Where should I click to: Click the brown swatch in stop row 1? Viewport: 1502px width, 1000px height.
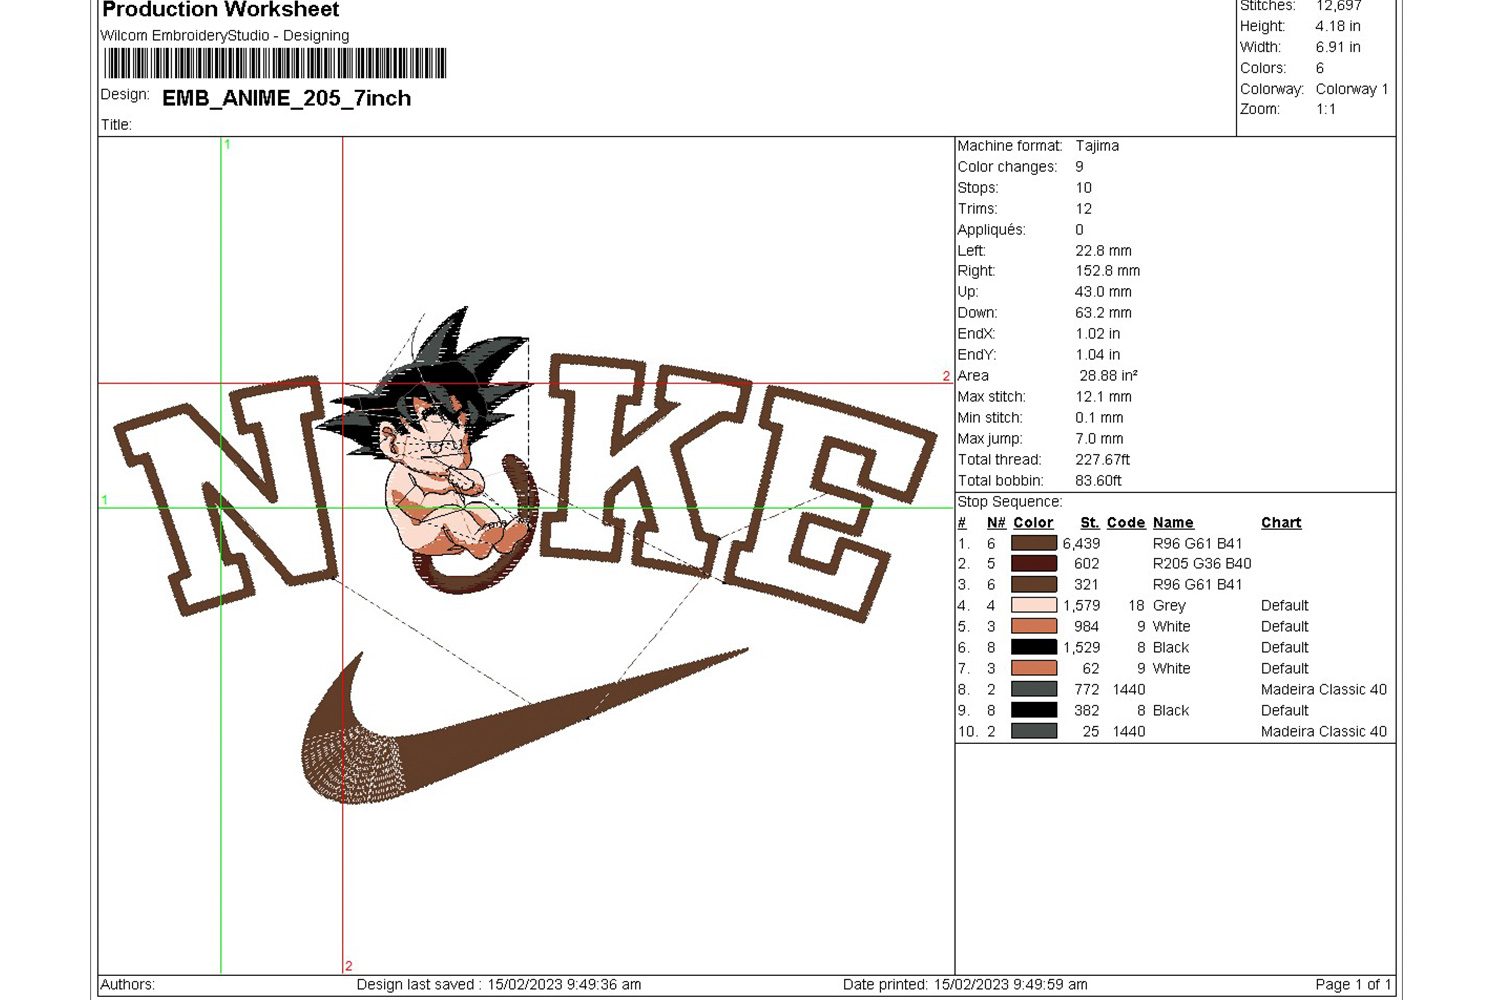pos(1034,543)
